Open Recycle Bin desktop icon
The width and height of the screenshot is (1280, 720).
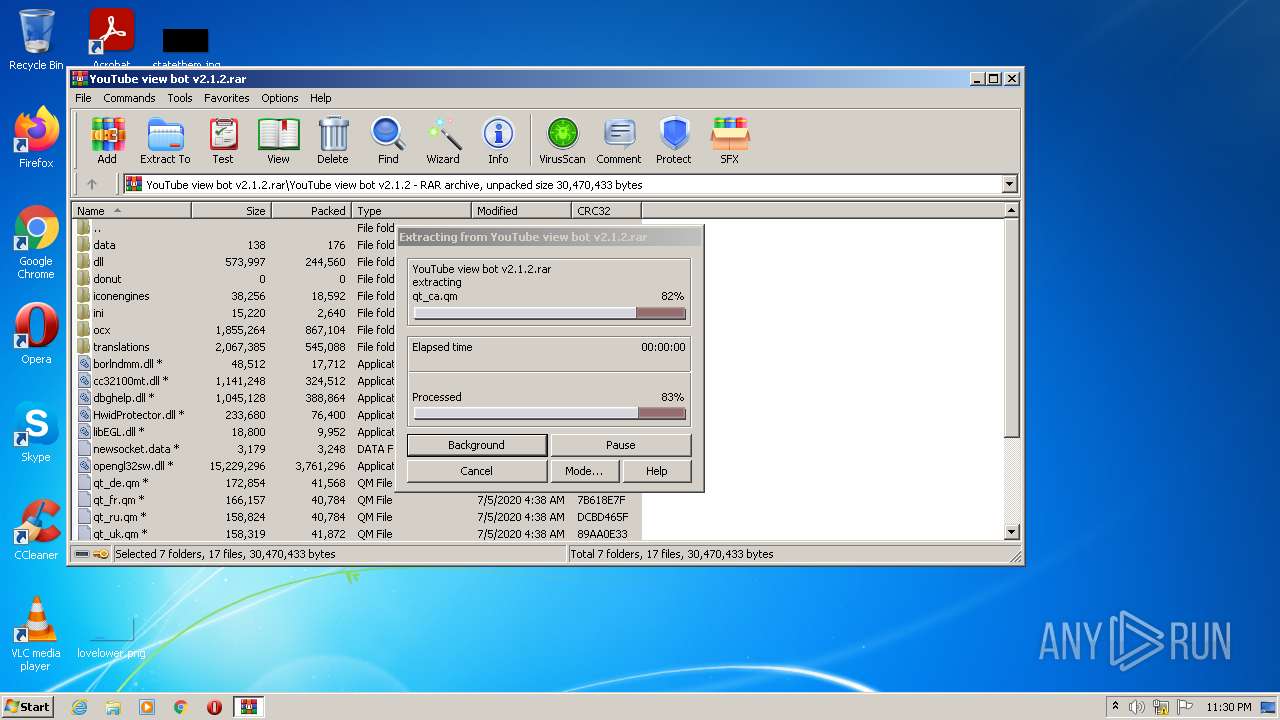click(x=36, y=40)
